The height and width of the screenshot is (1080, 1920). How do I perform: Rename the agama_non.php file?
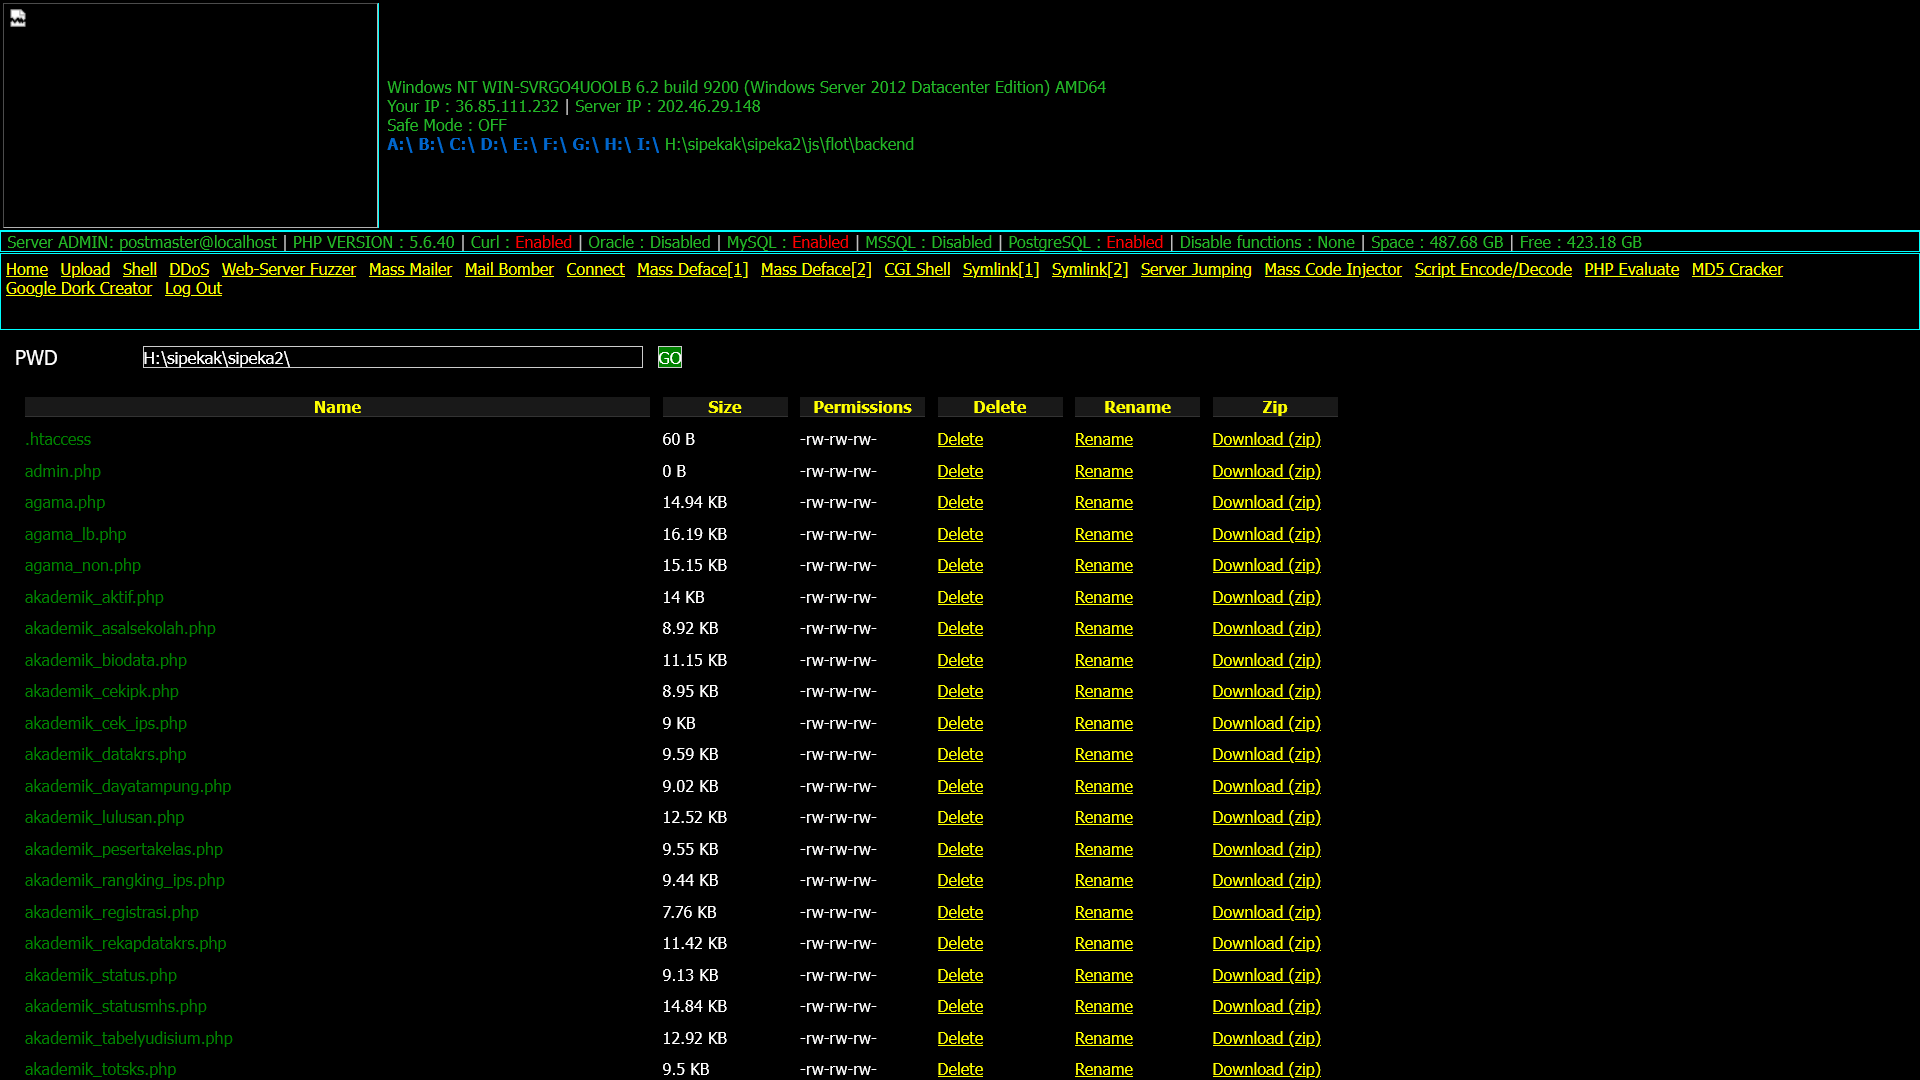(x=1104, y=565)
